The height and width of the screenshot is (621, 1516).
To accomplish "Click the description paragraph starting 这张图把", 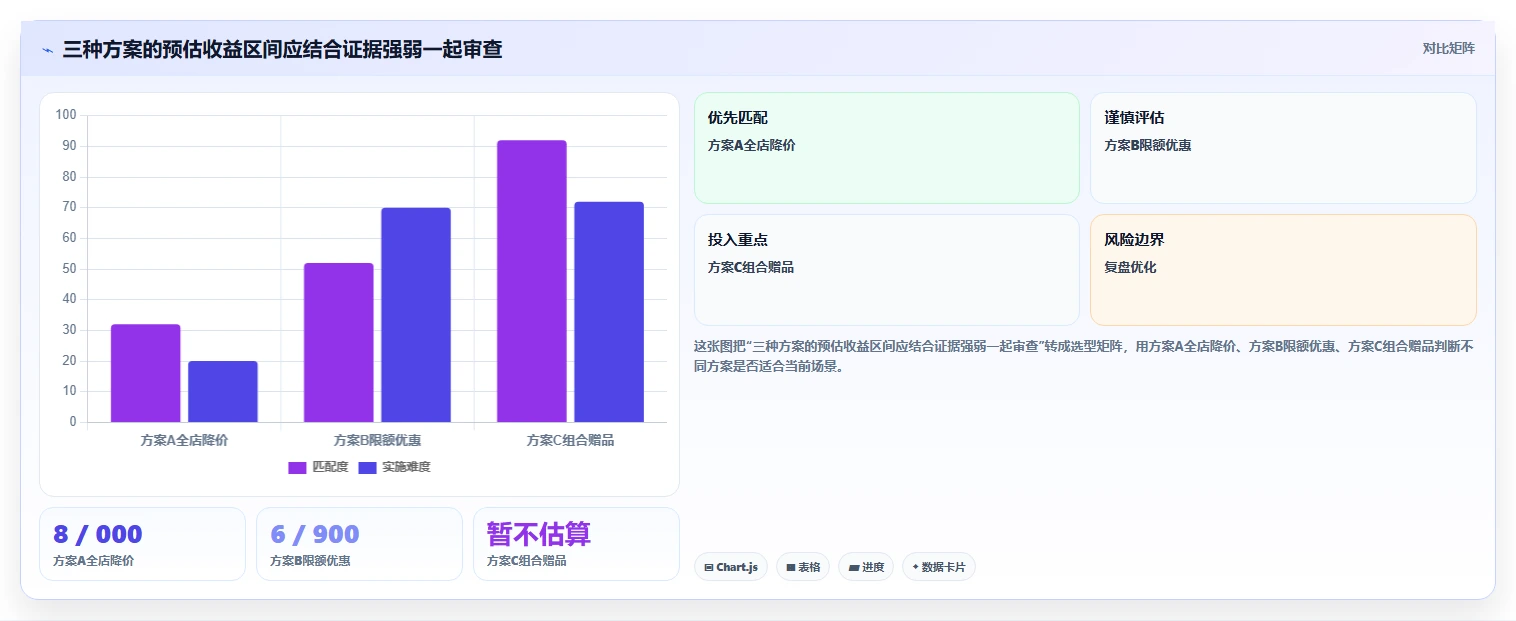I will tap(1083, 356).
